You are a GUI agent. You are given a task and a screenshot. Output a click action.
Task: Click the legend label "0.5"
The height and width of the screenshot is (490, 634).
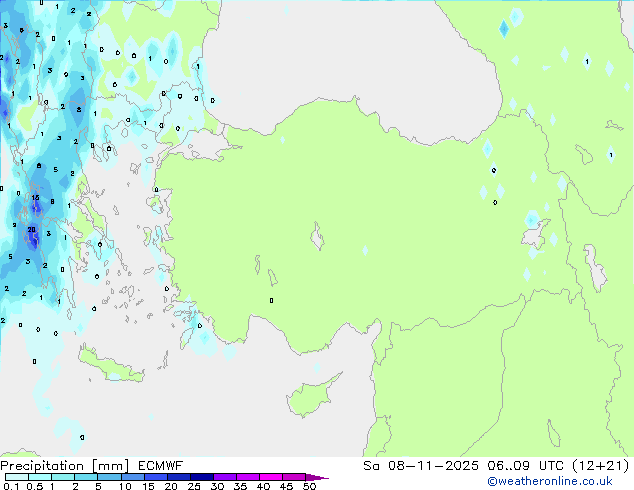pyautogui.click(x=34, y=486)
